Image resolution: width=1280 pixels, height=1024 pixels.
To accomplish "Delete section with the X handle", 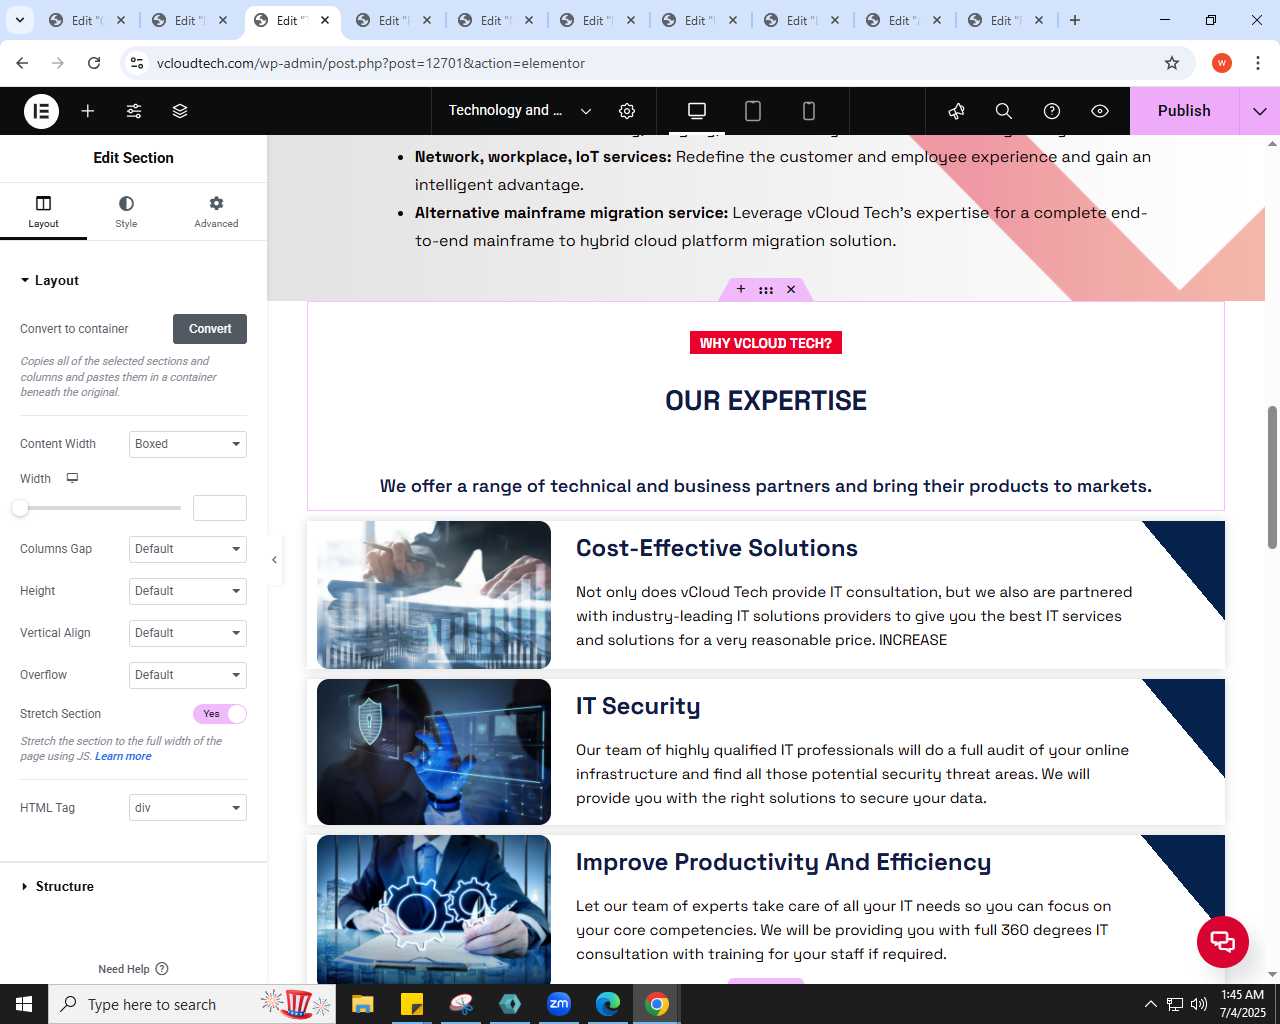I will (791, 289).
